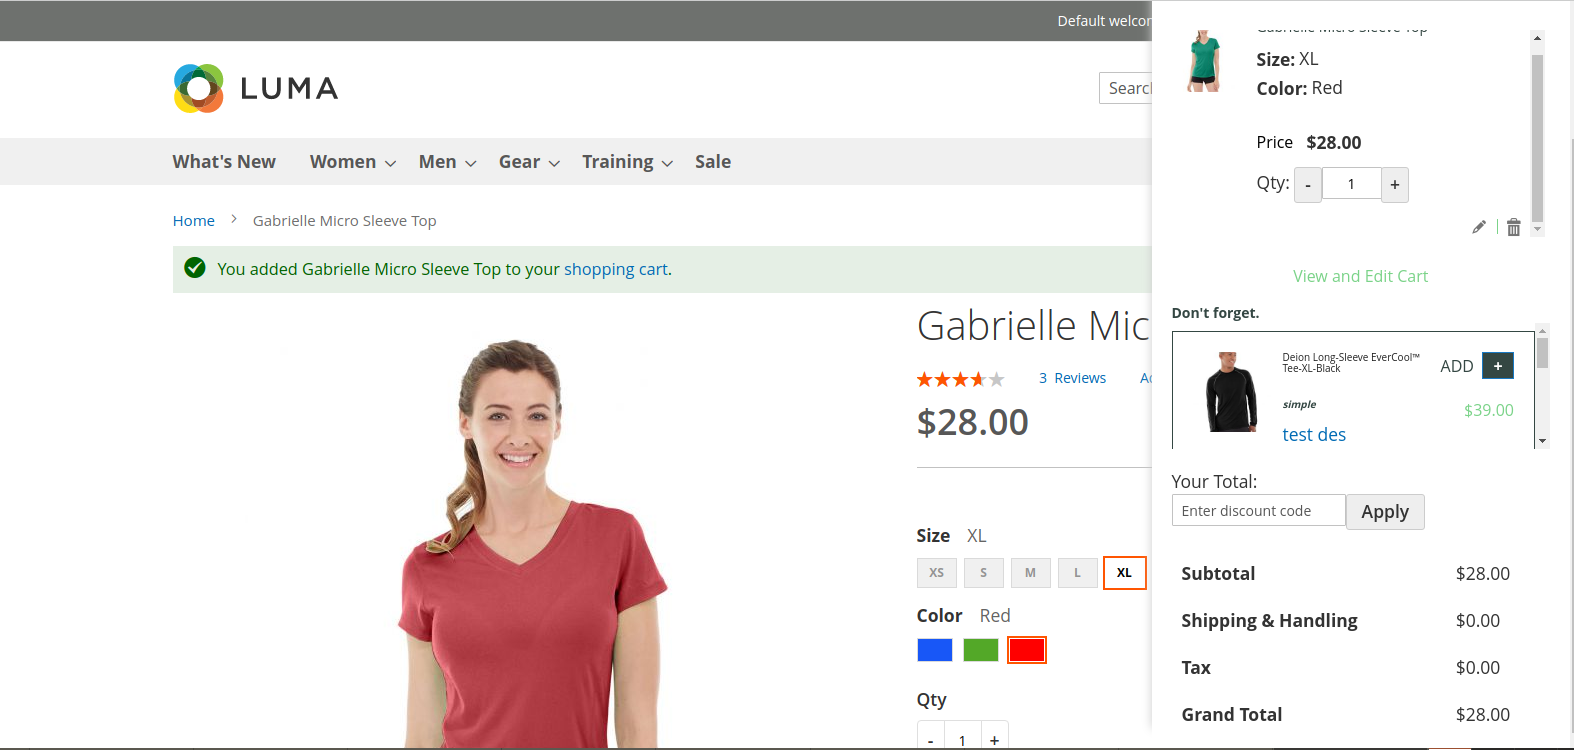
Task: Open the shopping cart link in message
Action: coord(616,269)
